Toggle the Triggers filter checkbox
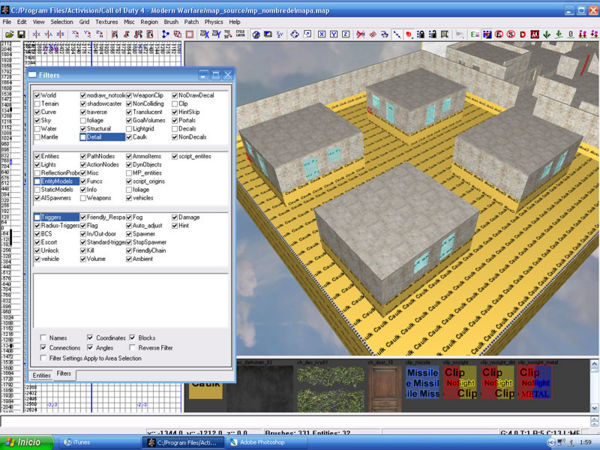600x450 pixels. pos(37,217)
